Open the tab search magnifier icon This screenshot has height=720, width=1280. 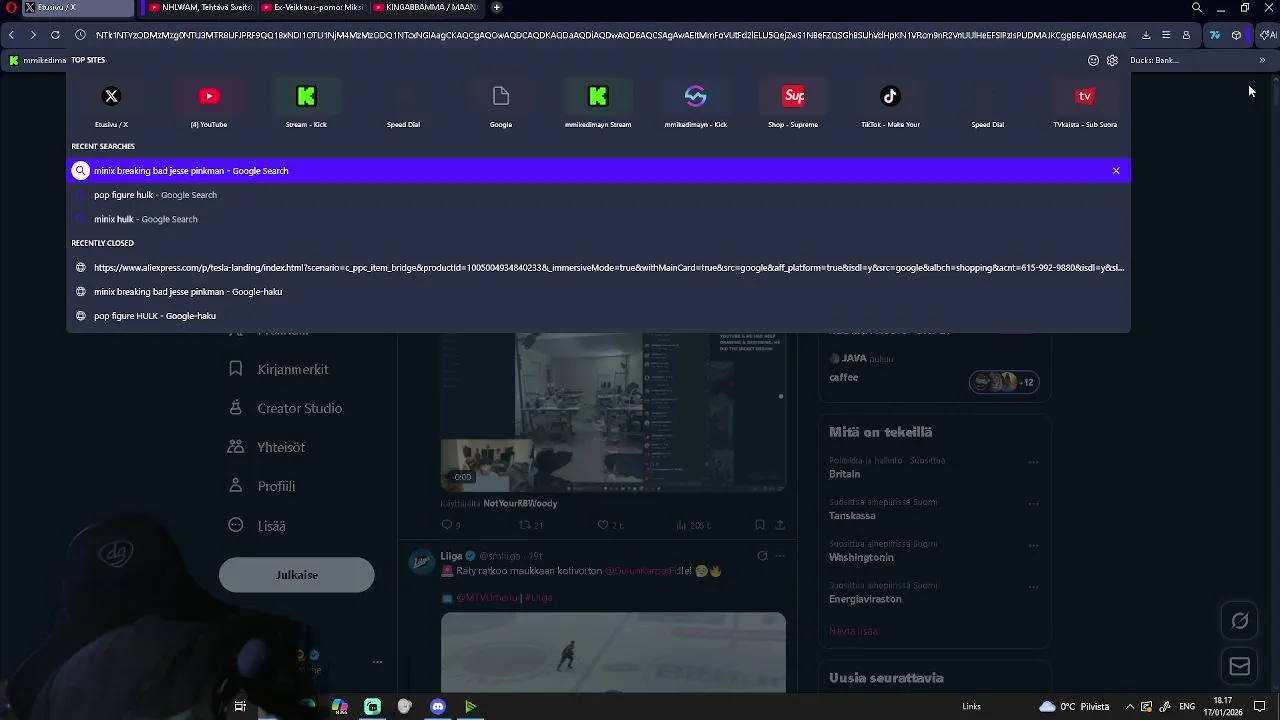pyautogui.click(x=1197, y=8)
